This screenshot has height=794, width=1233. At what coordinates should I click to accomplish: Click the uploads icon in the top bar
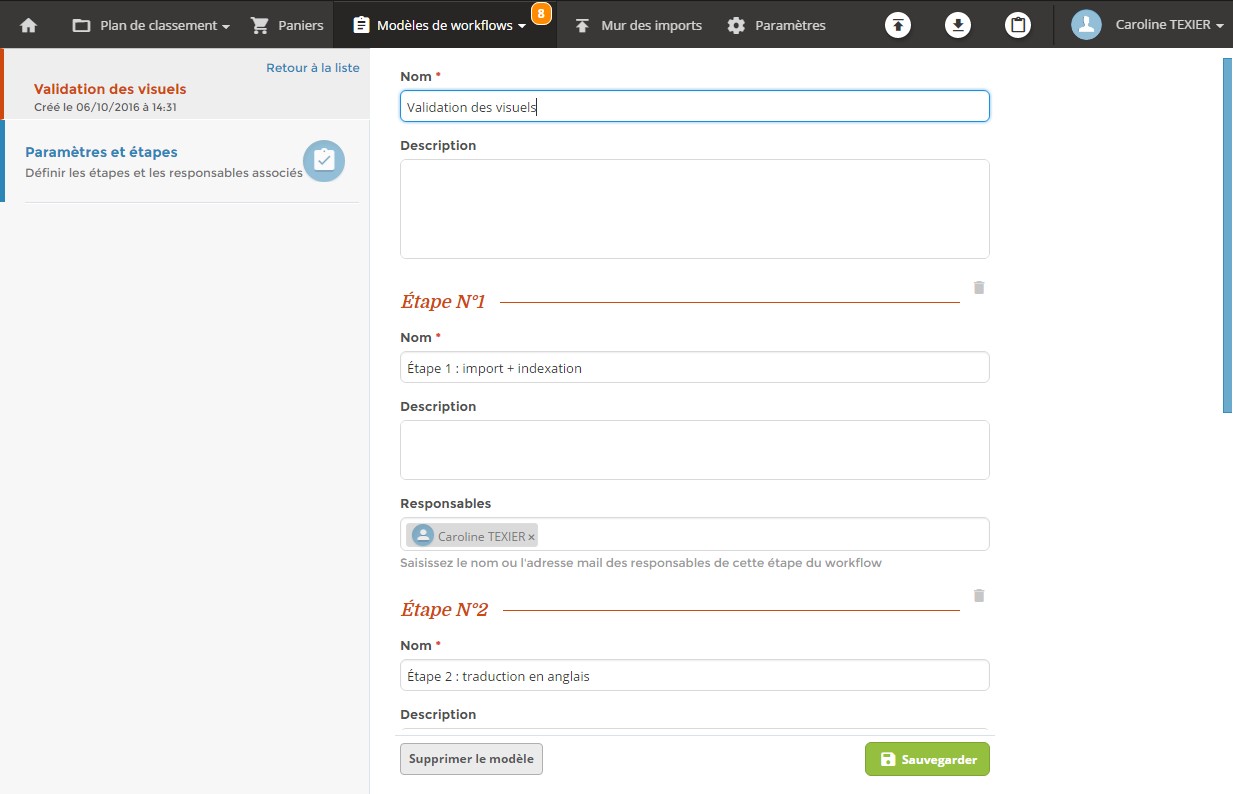tap(897, 24)
